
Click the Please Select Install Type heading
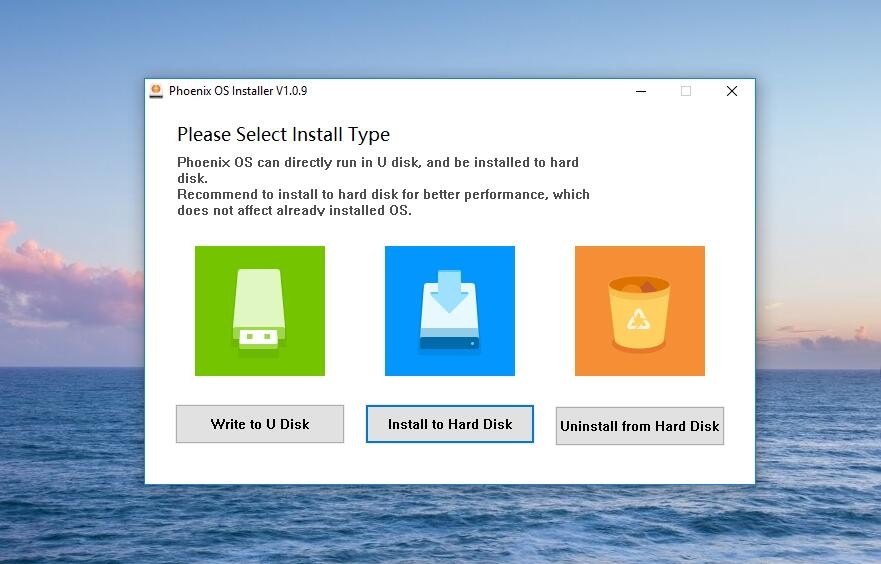coord(283,134)
